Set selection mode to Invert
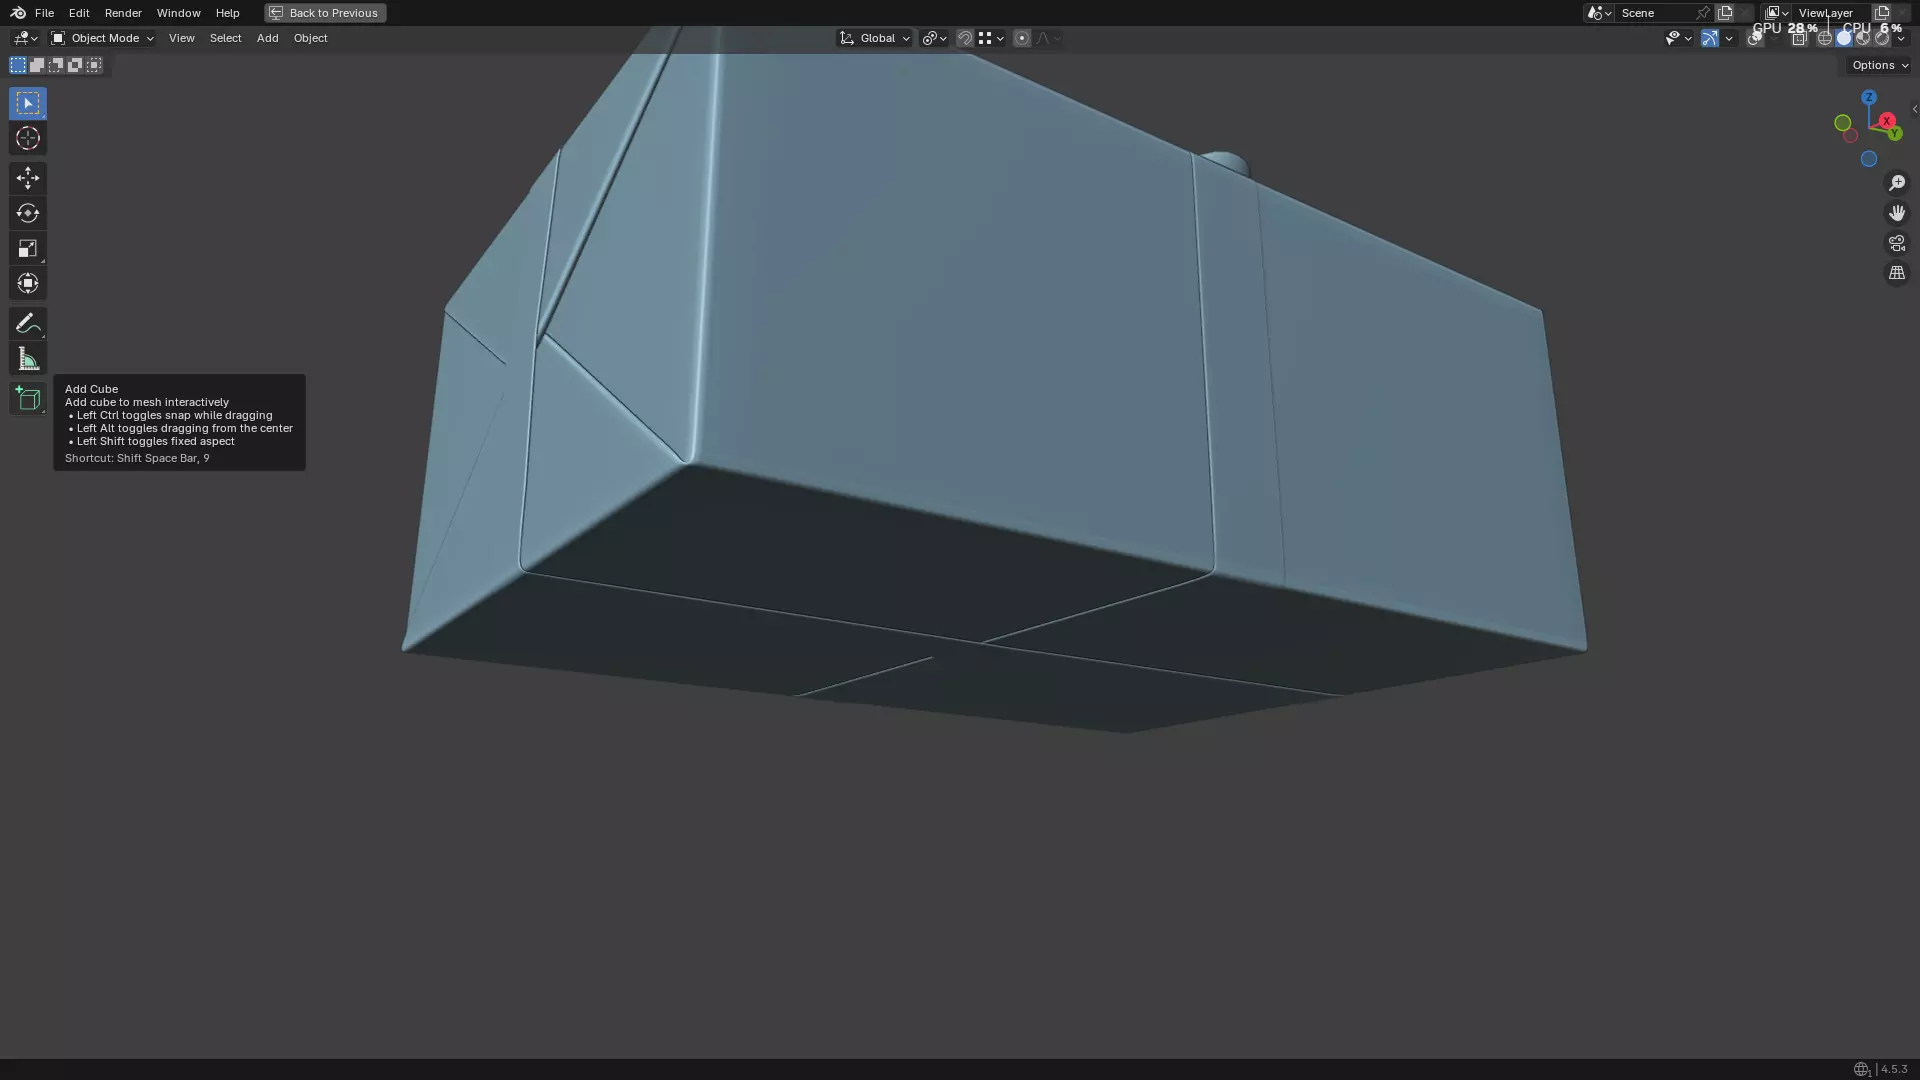This screenshot has height=1080, width=1920. (x=75, y=65)
